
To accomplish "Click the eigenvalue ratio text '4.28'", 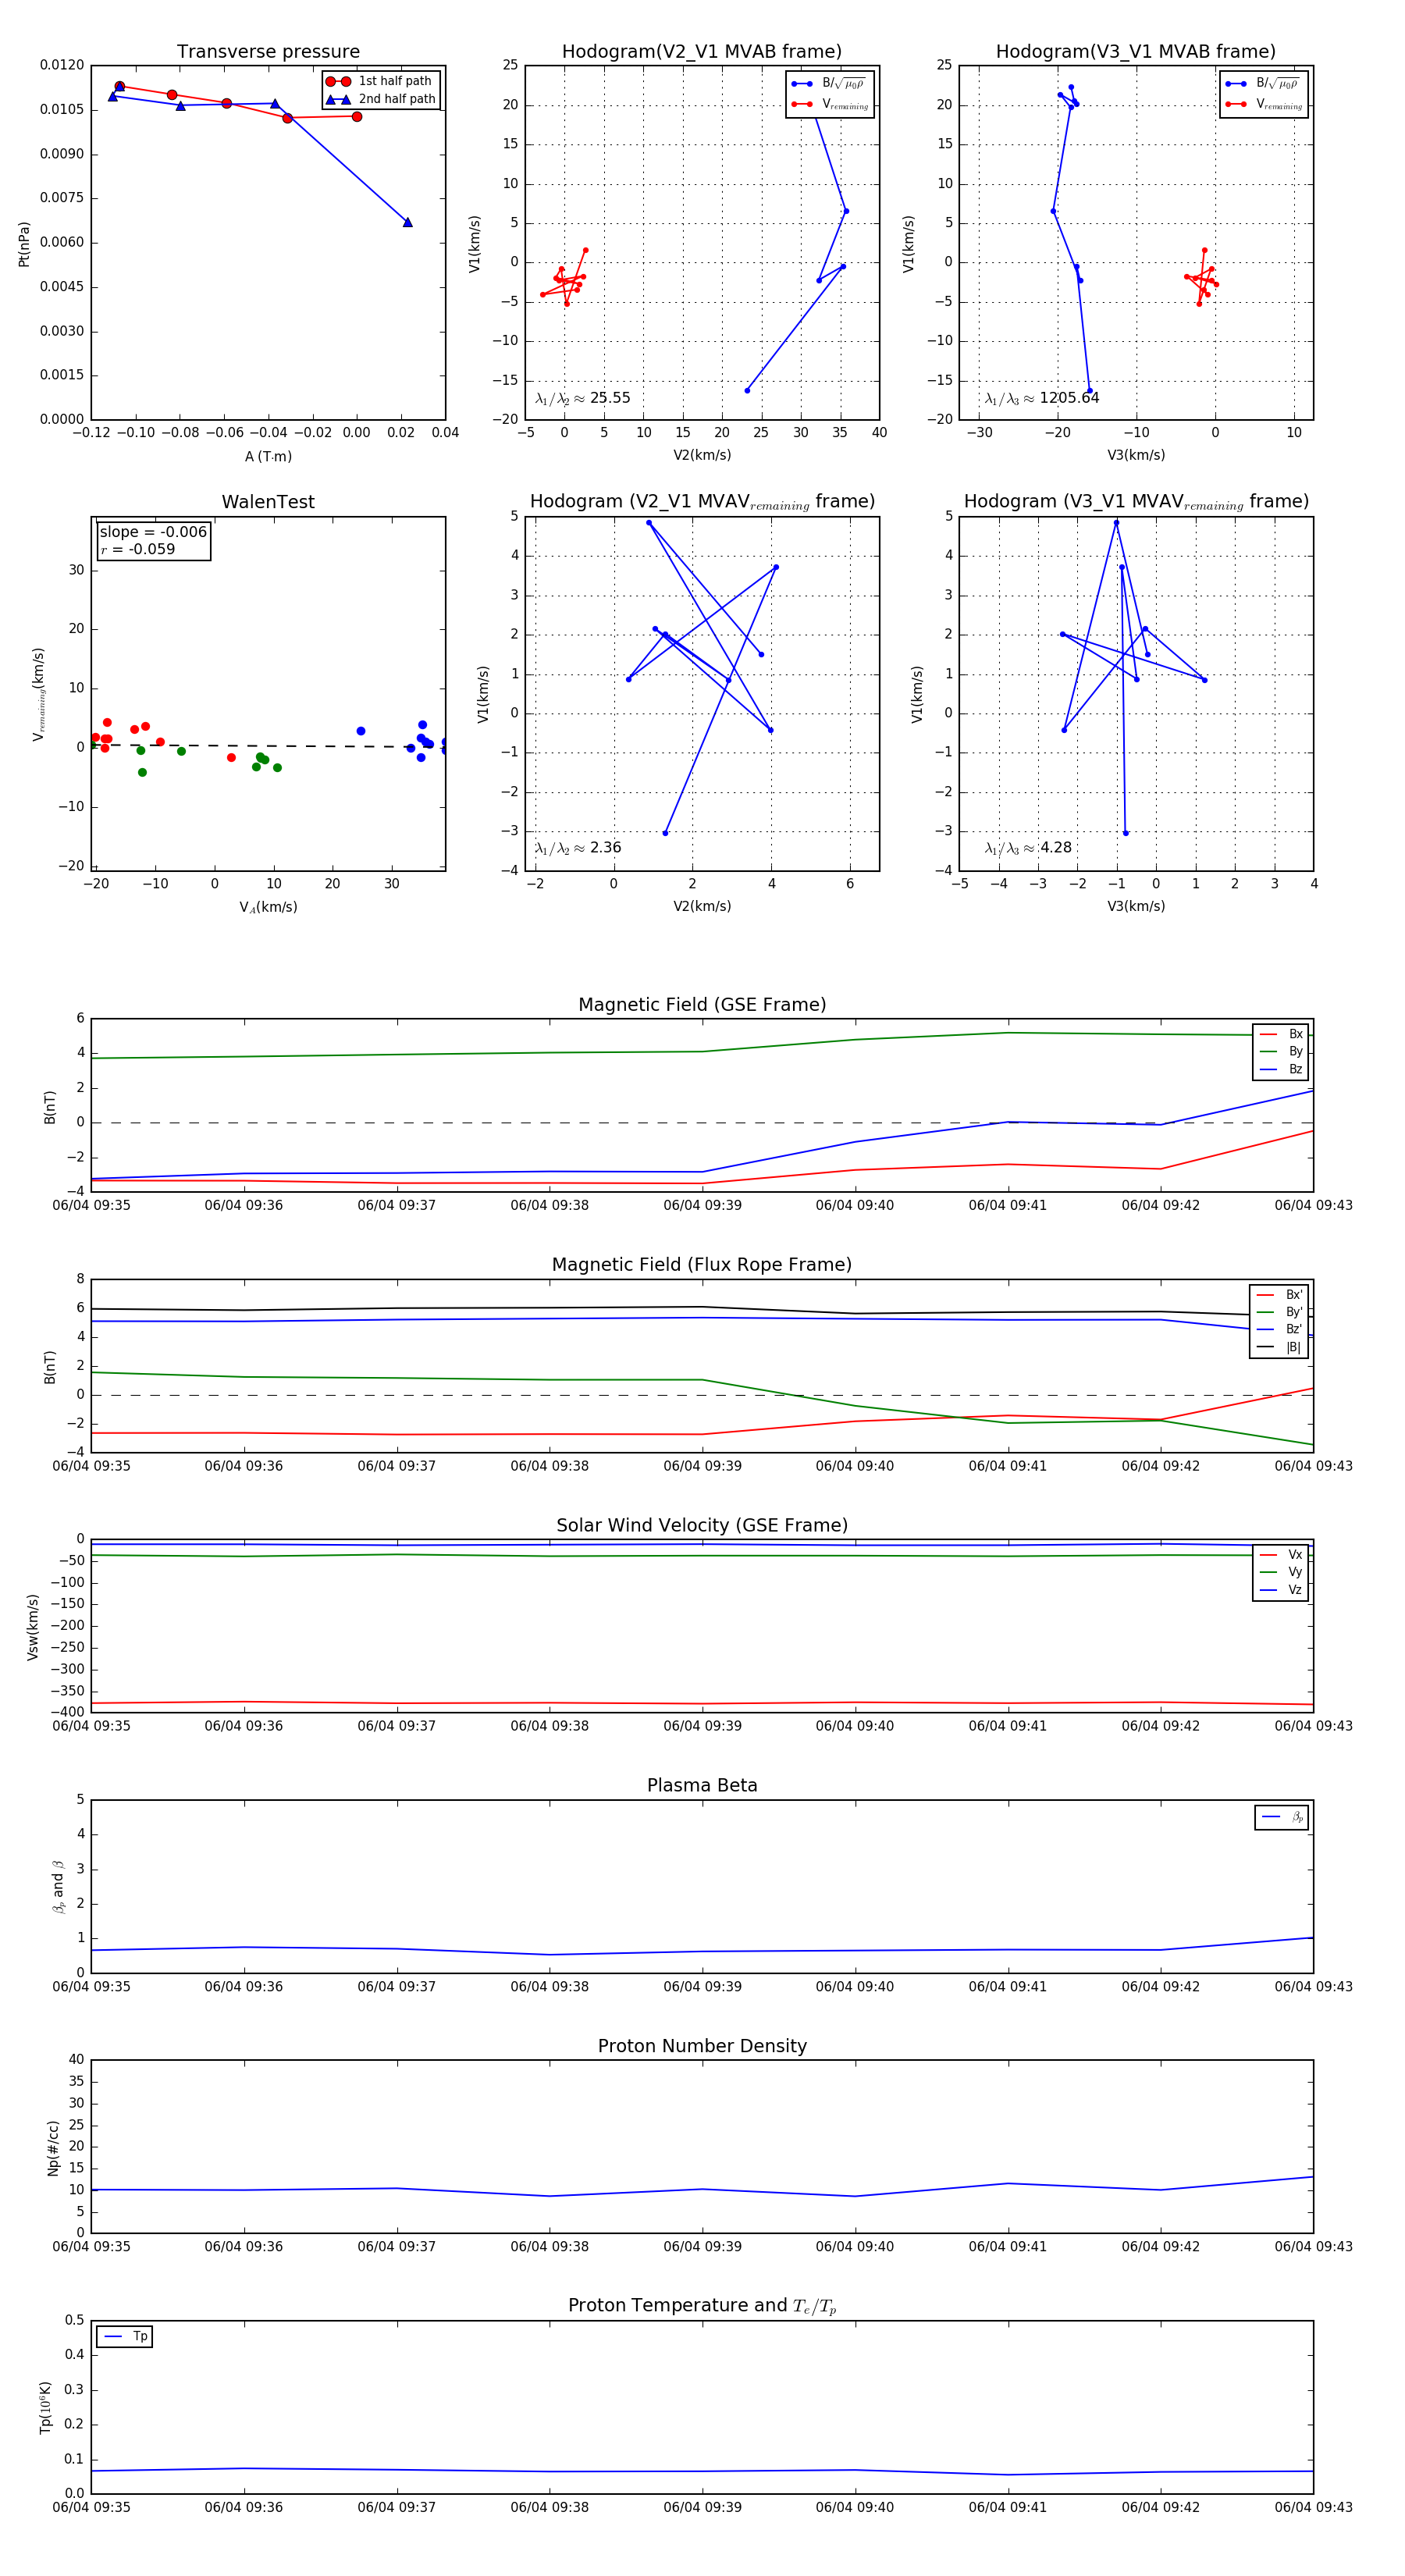I will pos(1056,848).
